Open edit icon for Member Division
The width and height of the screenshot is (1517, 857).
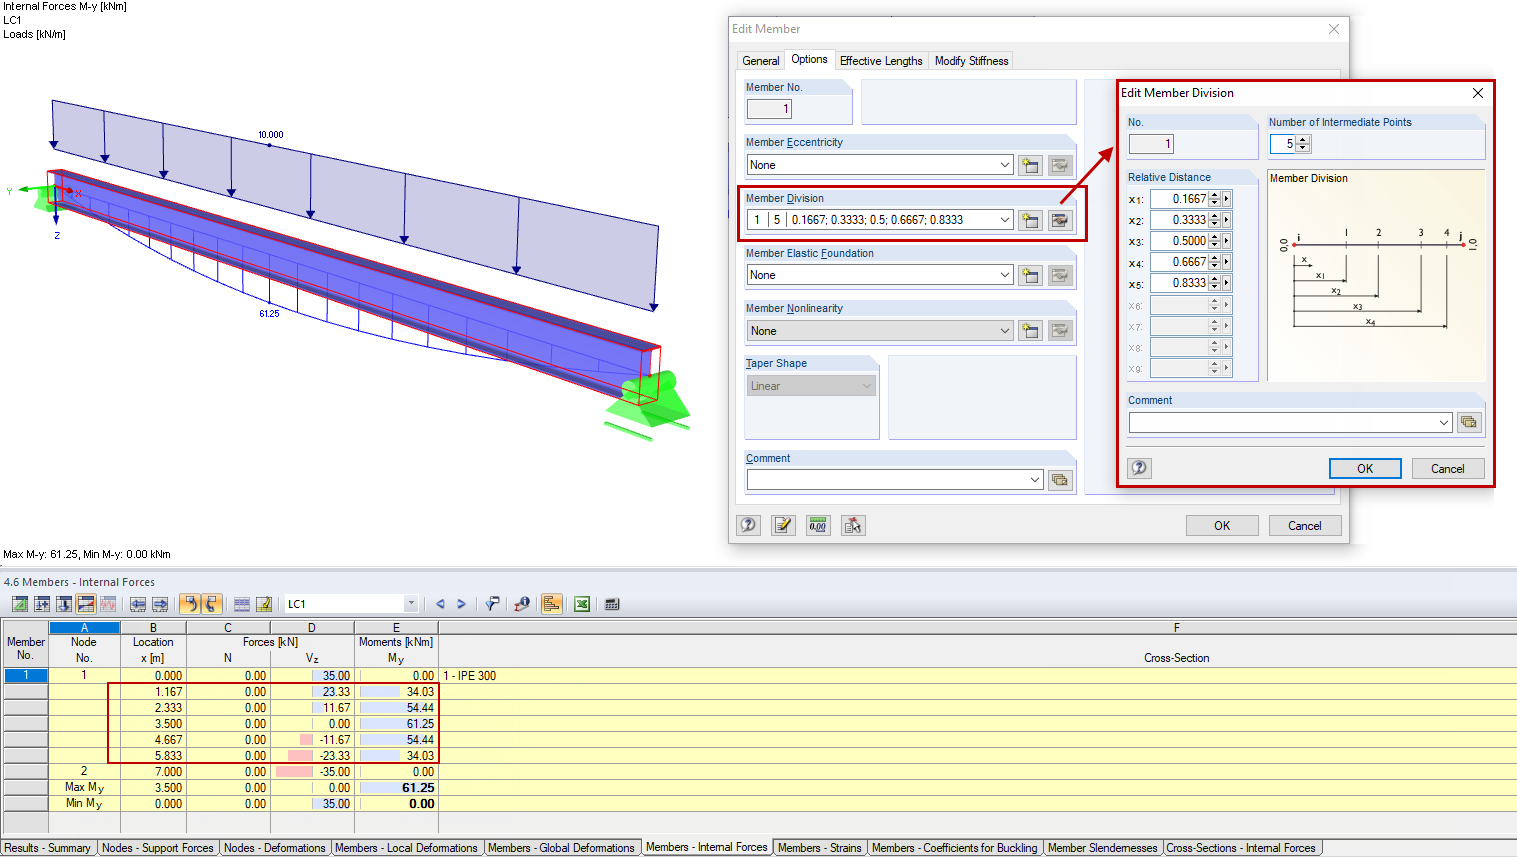tap(1060, 220)
